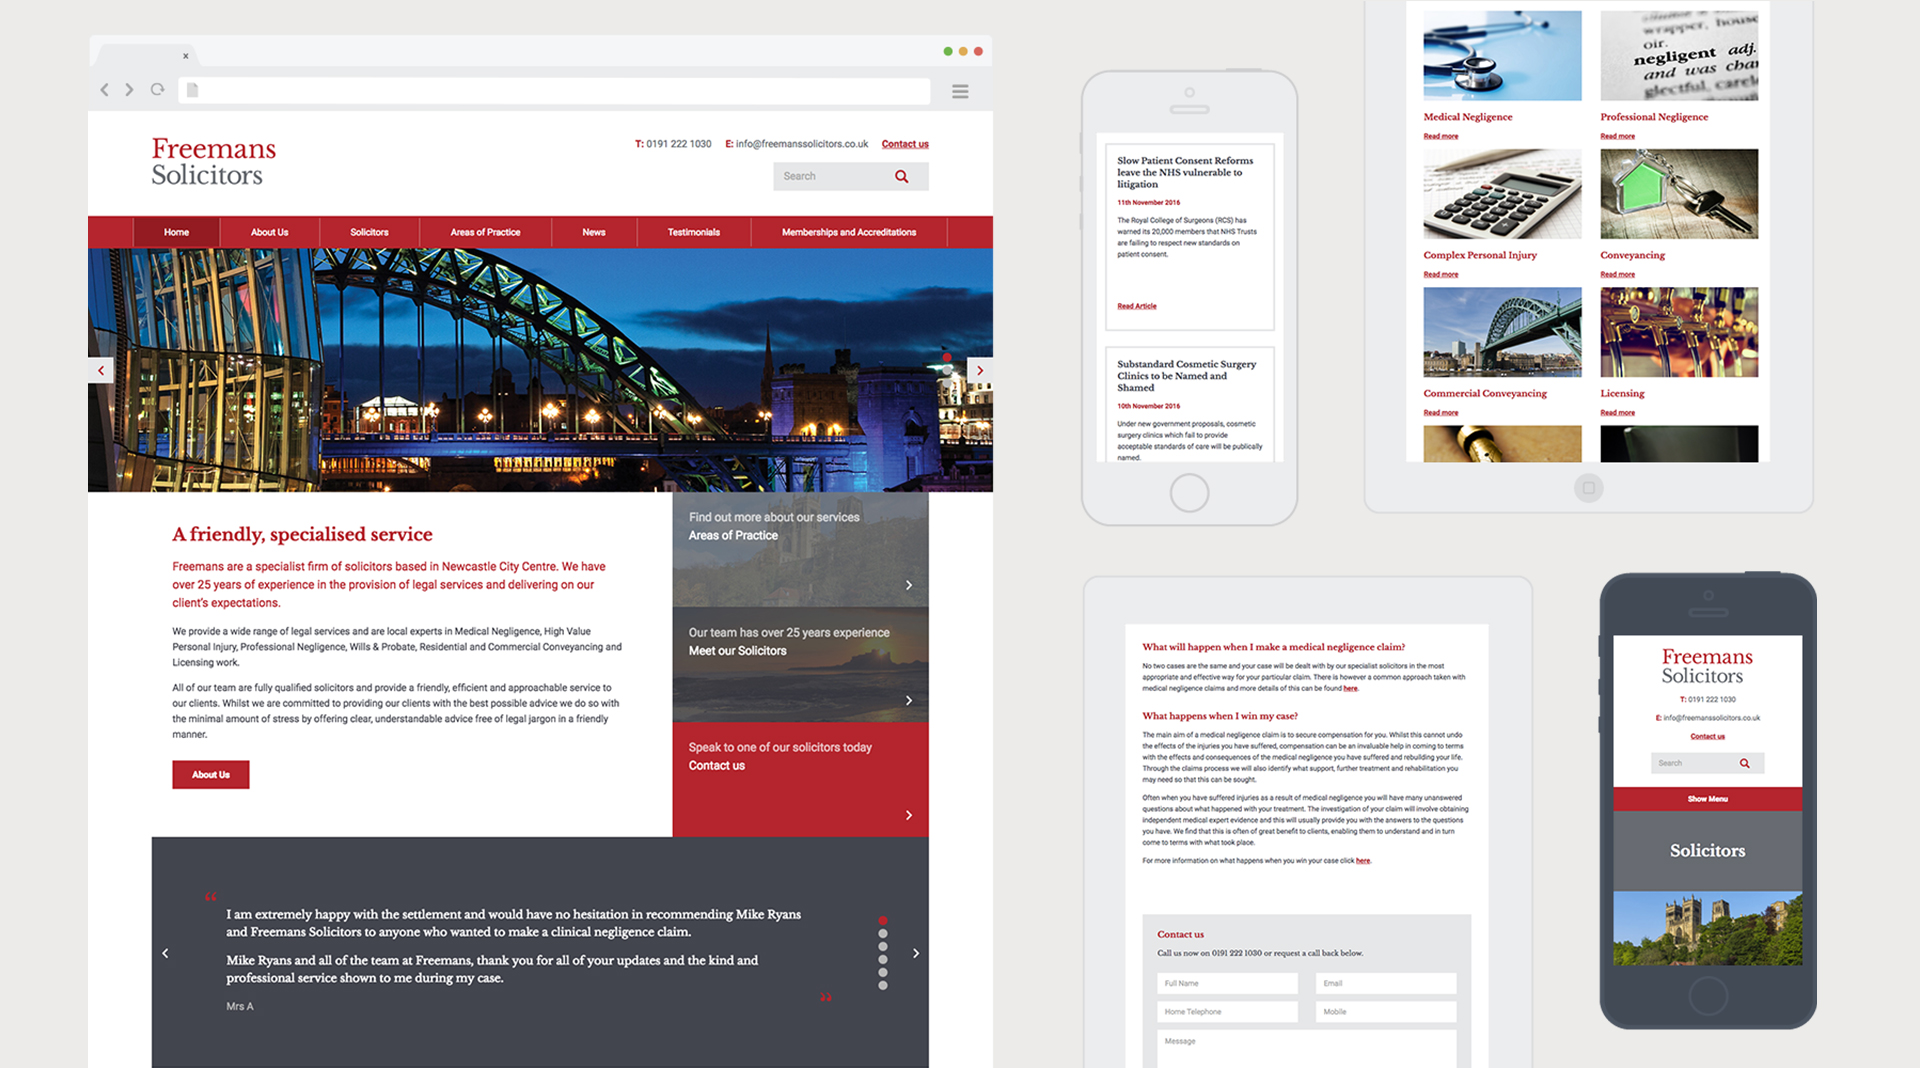Image resolution: width=1920 pixels, height=1068 pixels.
Task: Click Show Menu on the dark phone
Action: [x=1707, y=799]
